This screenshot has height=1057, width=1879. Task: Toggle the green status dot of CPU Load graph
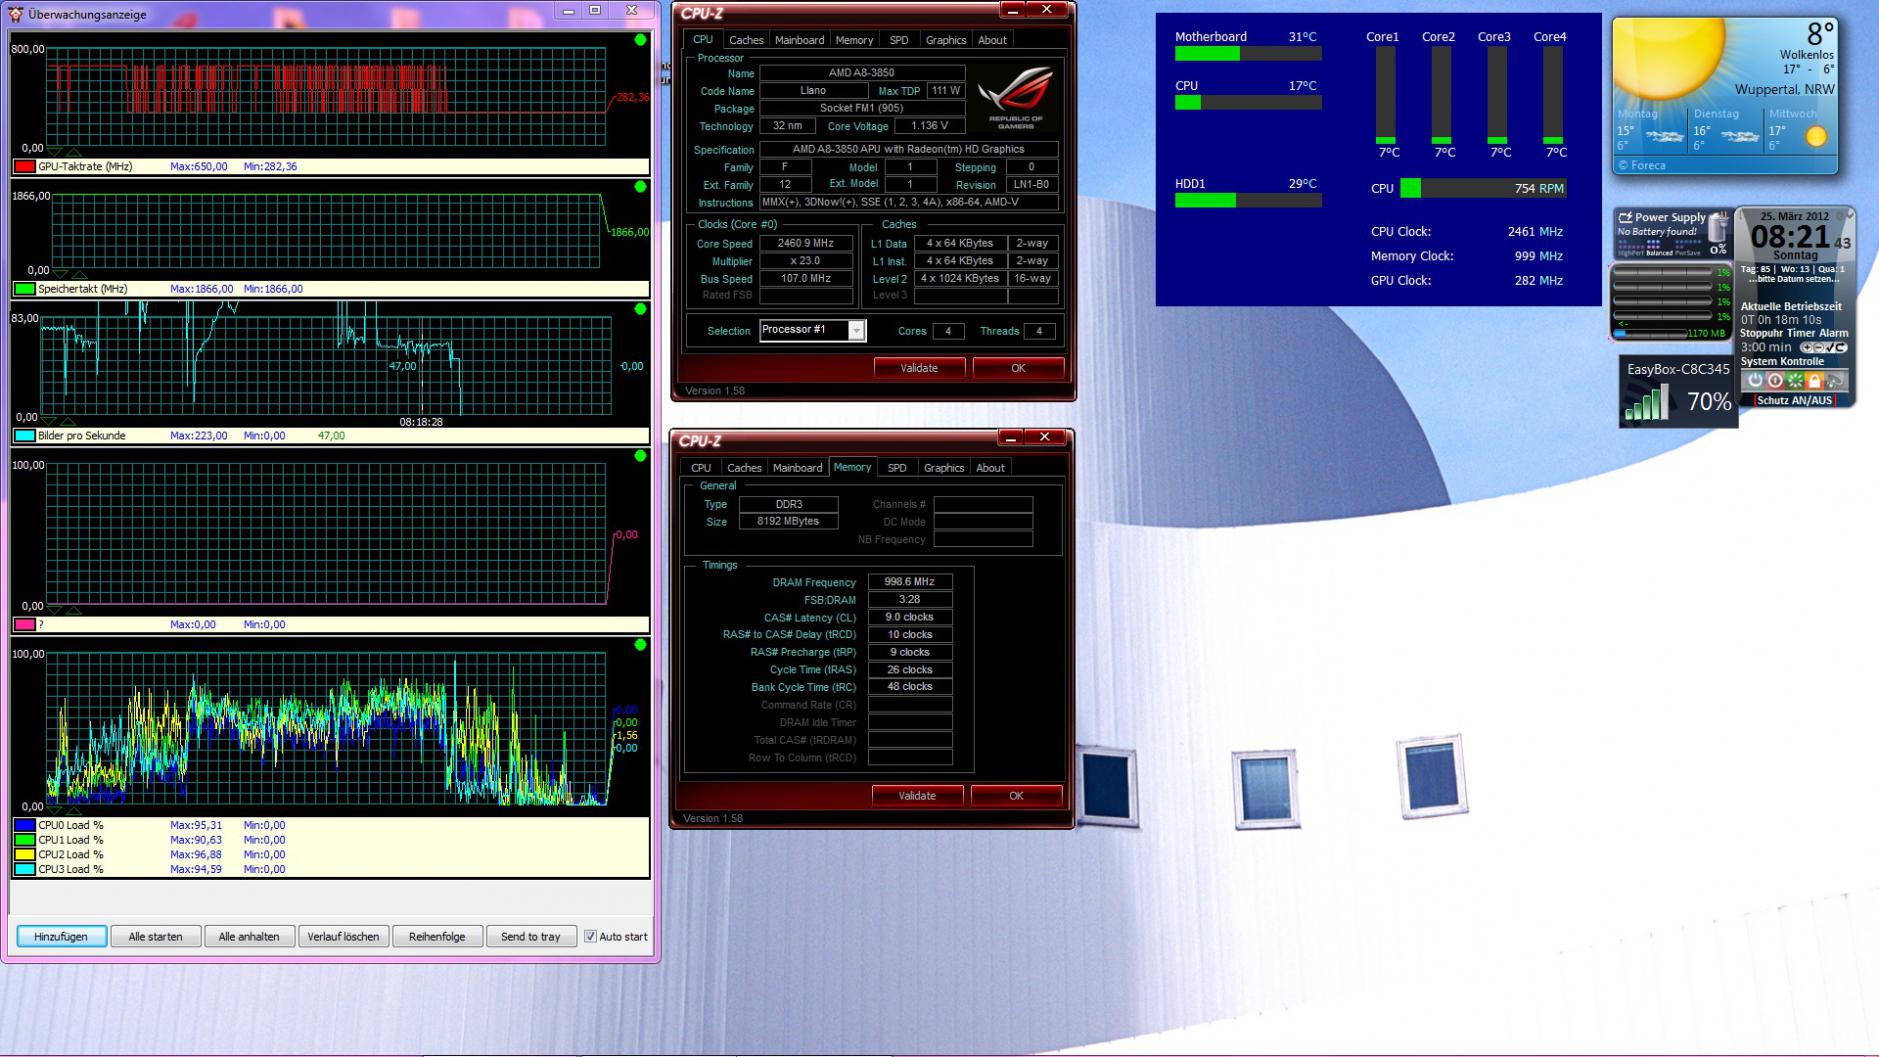640,645
